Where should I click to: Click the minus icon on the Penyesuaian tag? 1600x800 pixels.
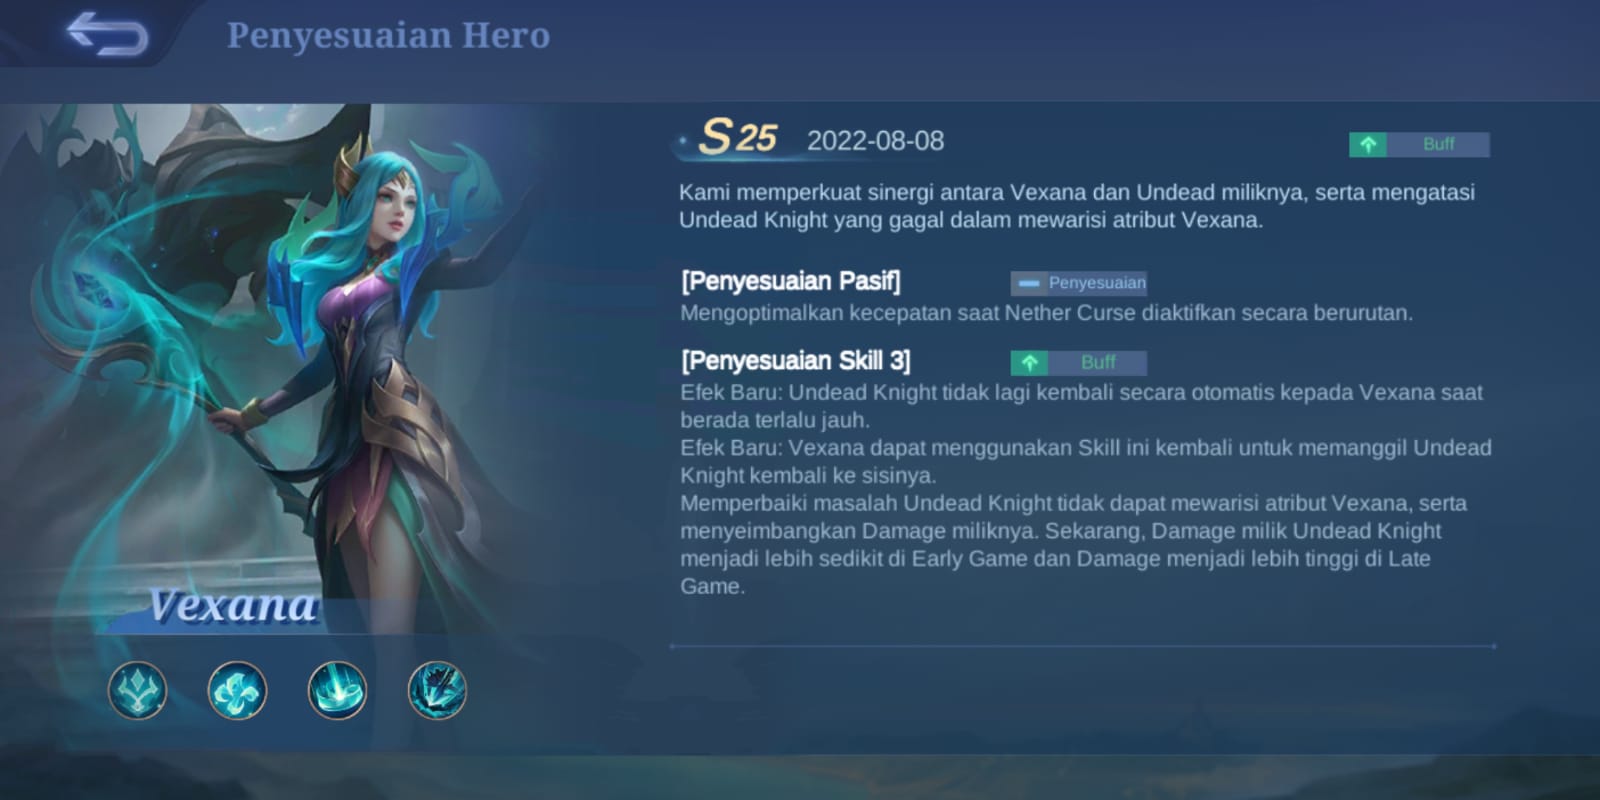click(1028, 283)
